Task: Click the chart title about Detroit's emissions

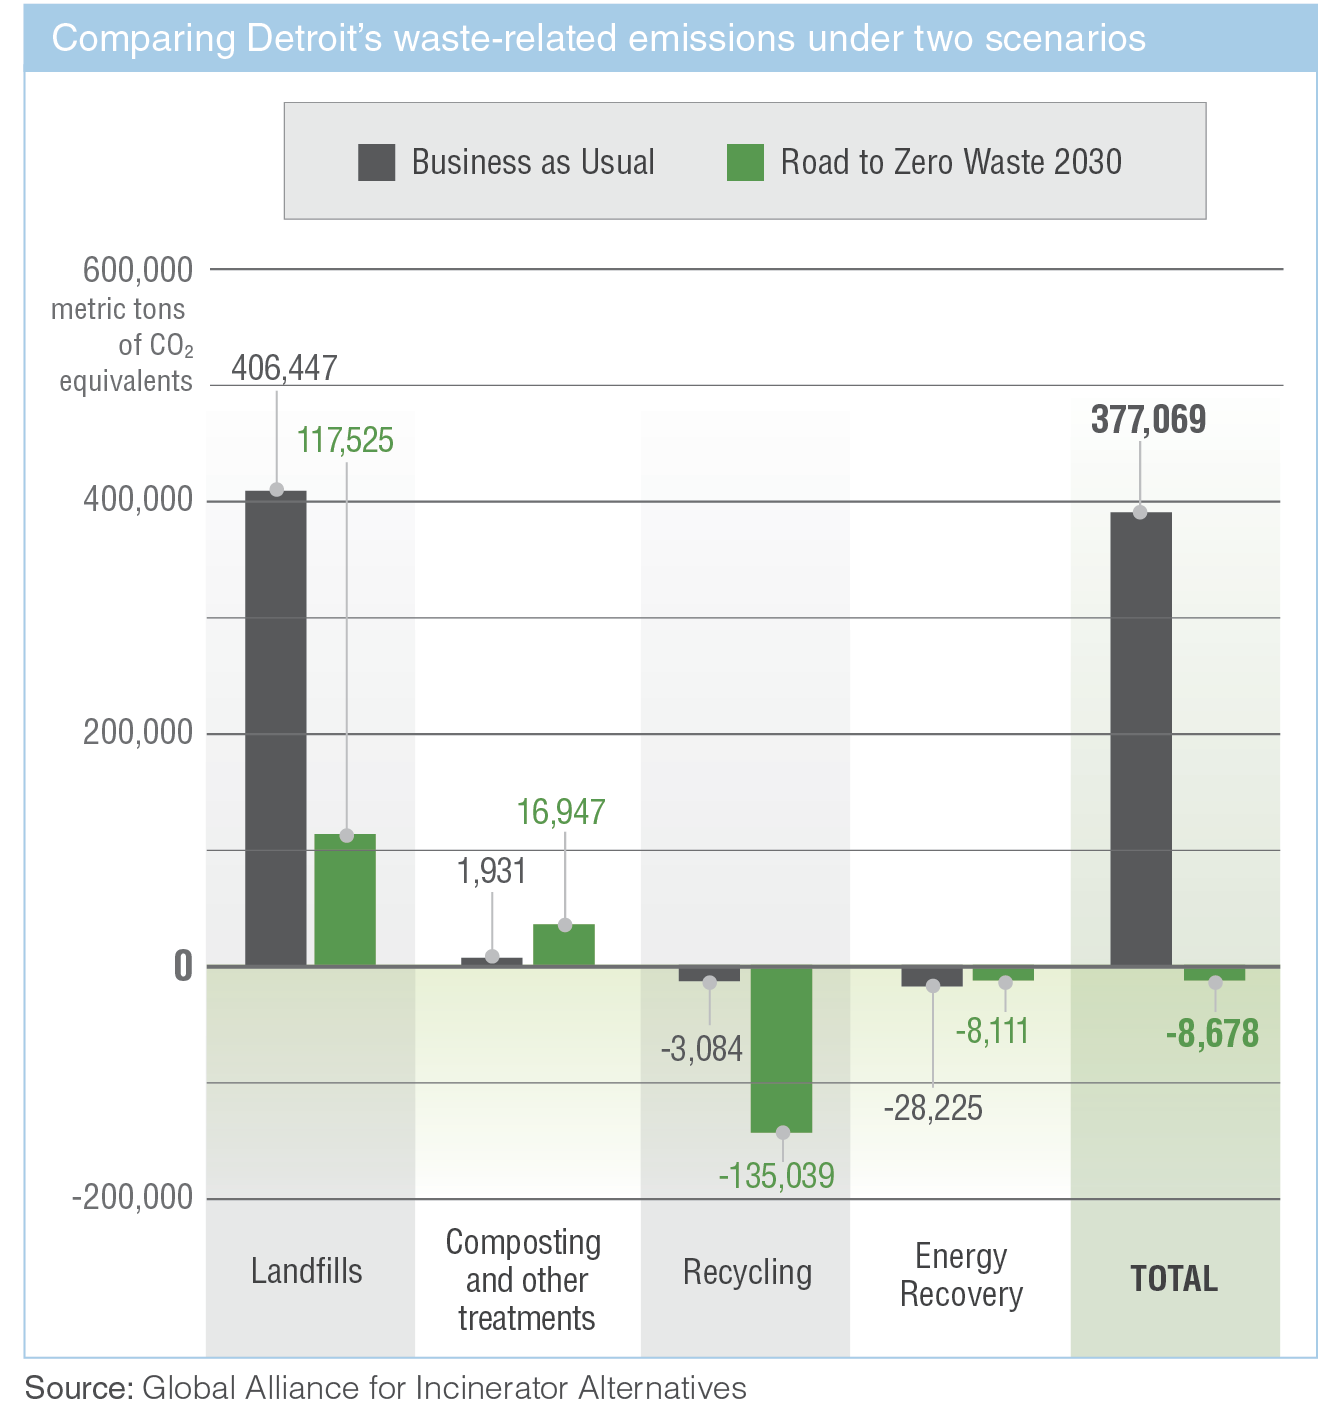Action: coord(599,39)
